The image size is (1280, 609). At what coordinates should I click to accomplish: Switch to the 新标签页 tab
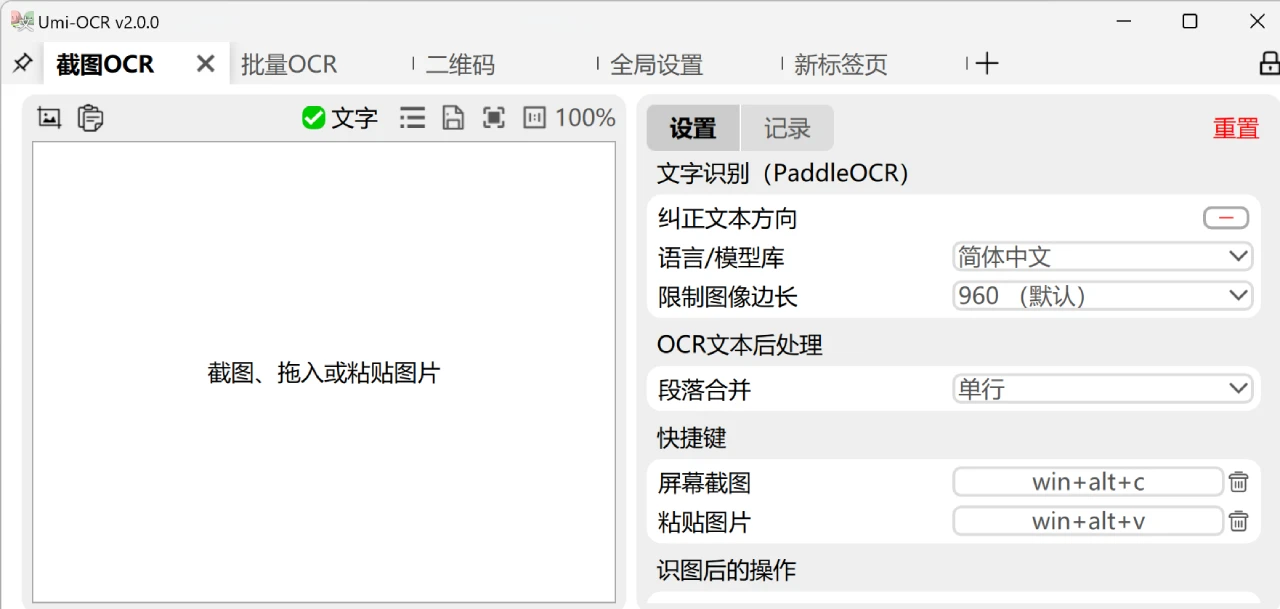(840, 65)
